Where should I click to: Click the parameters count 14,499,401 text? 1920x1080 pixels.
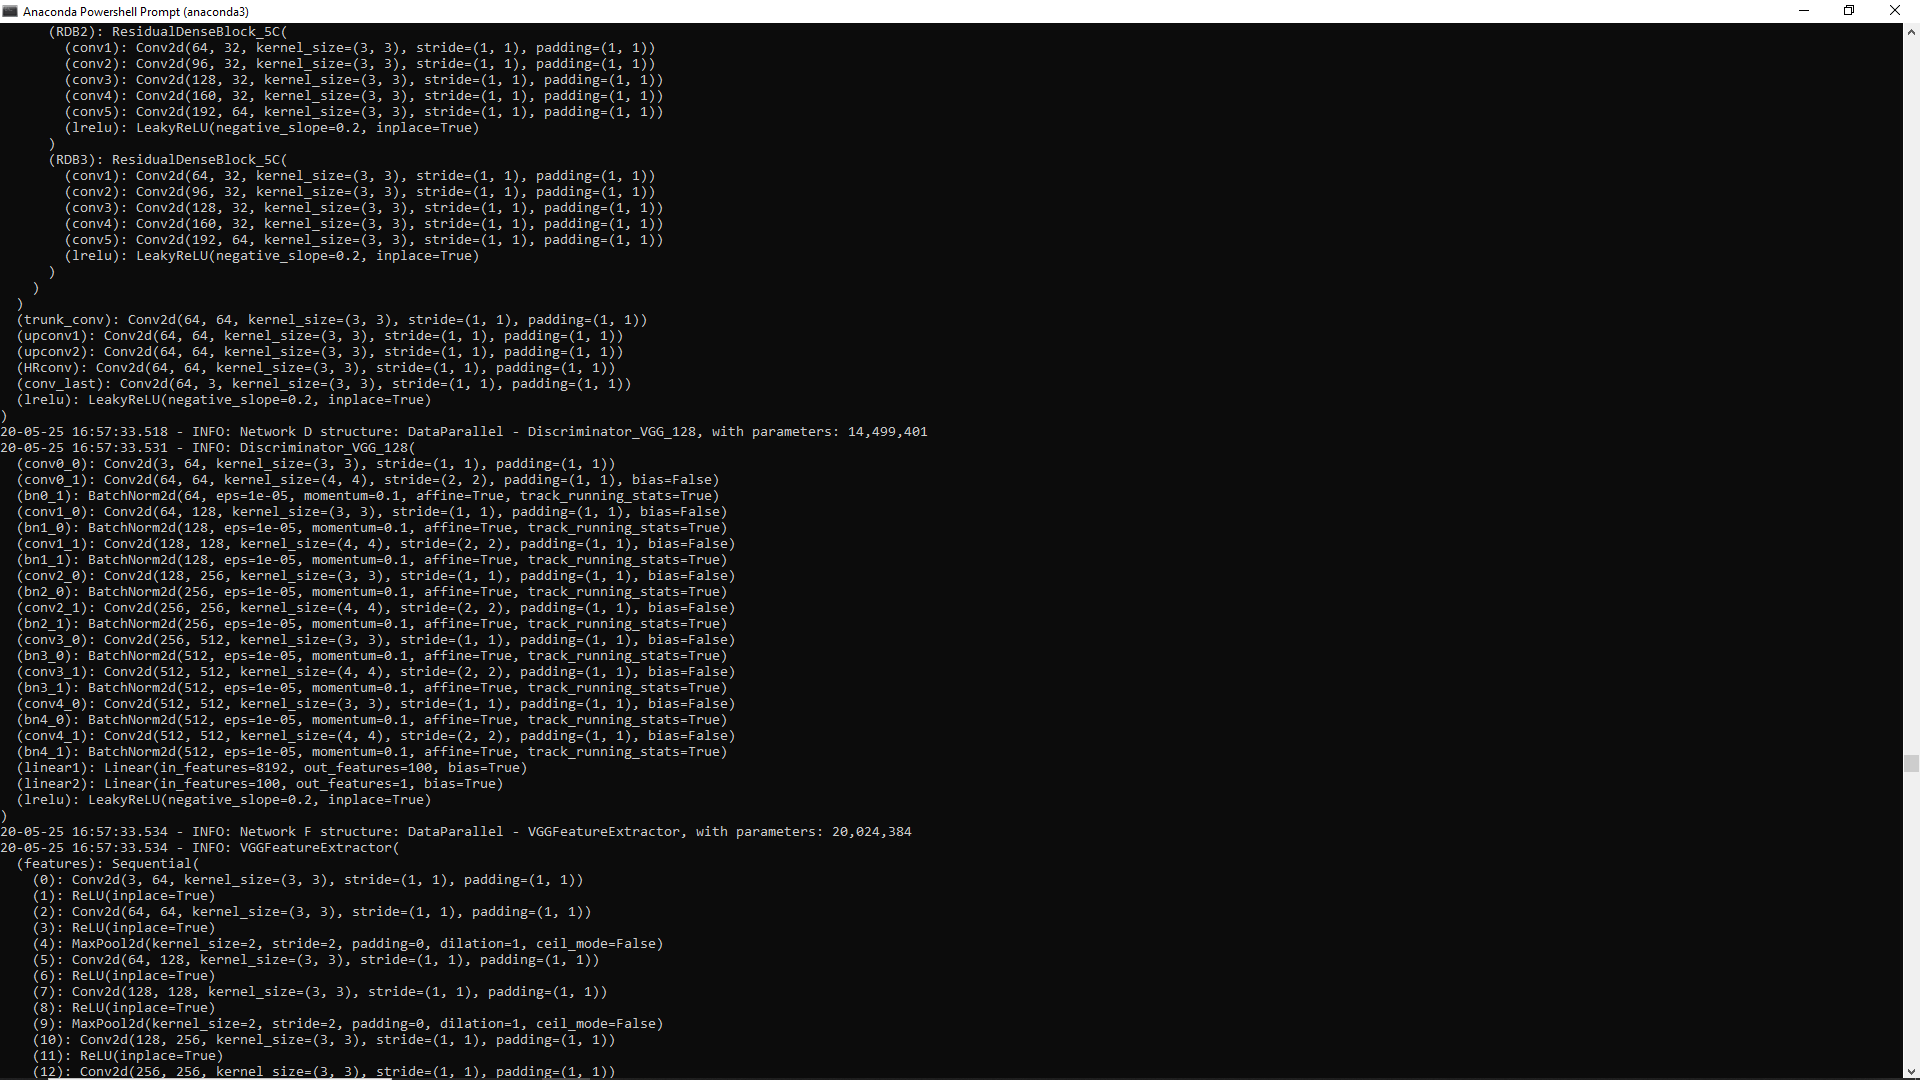point(888,431)
